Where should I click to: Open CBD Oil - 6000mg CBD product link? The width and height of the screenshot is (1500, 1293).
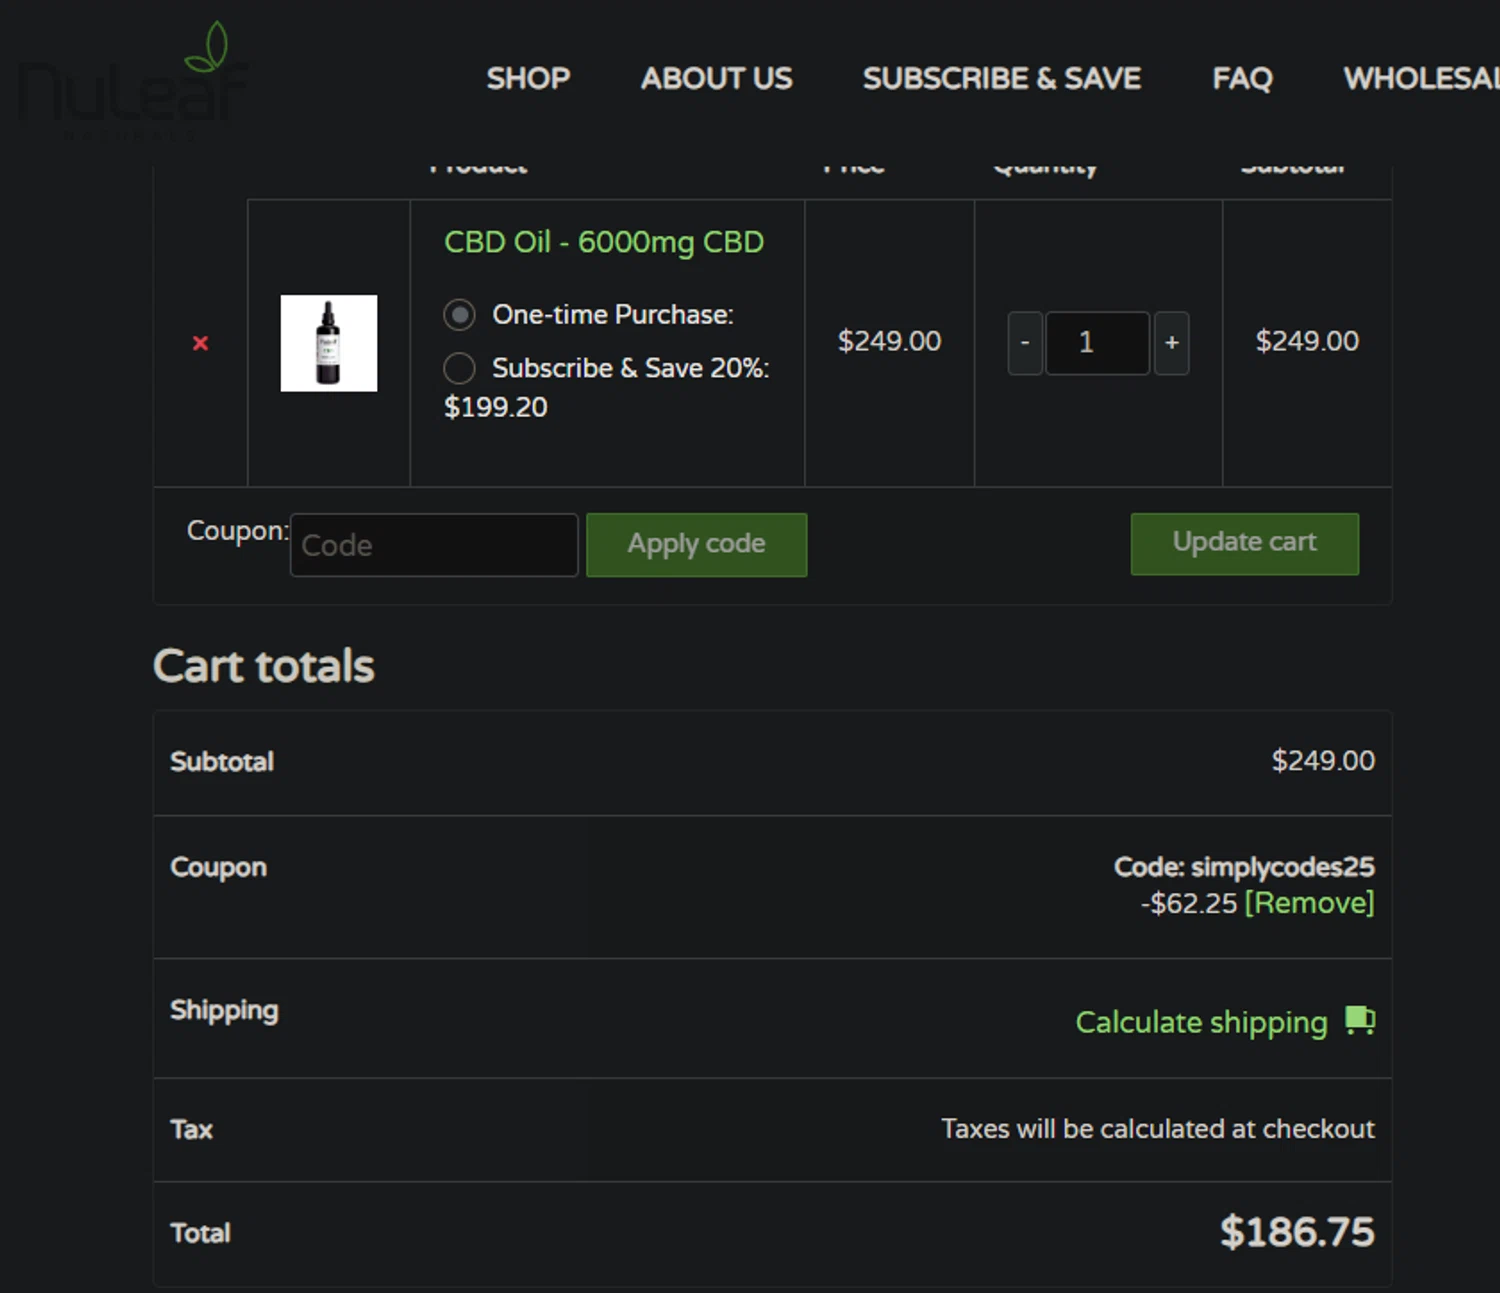604,242
